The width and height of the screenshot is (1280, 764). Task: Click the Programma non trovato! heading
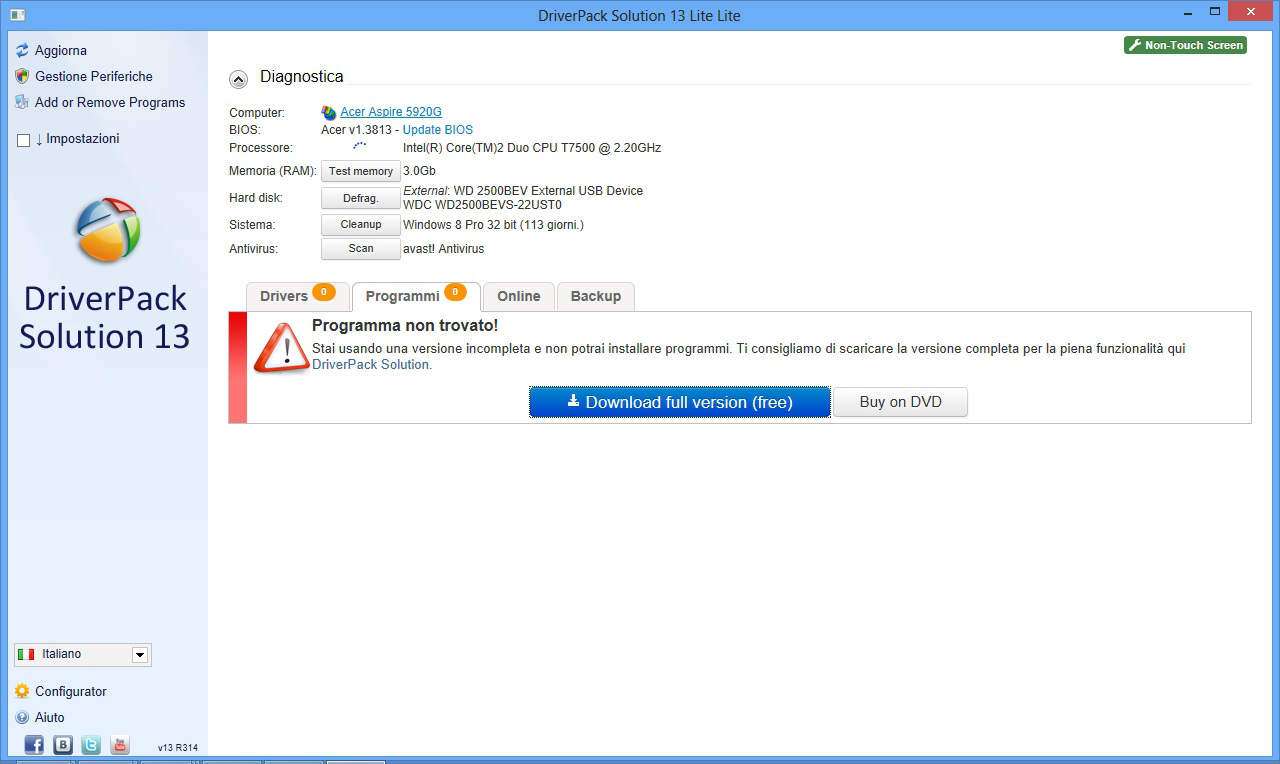point(405,326)
